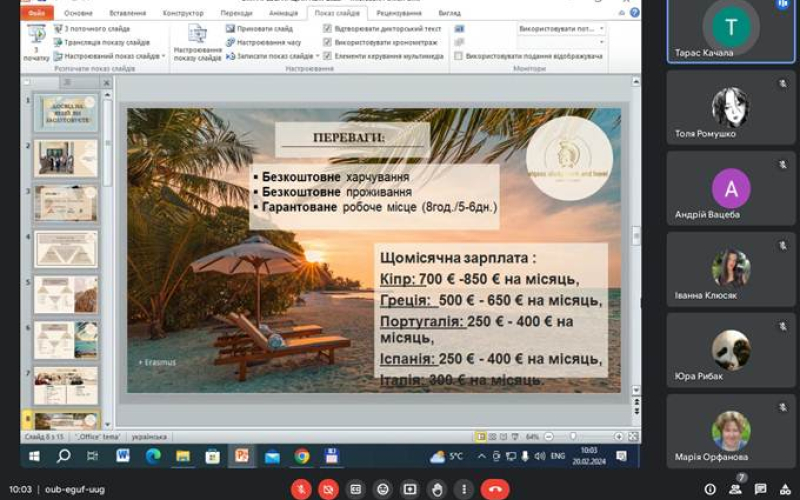Open the Використовувати пот... resolution dropdown
The height and width of the screenshot is (500, 800).
point(561,29)
